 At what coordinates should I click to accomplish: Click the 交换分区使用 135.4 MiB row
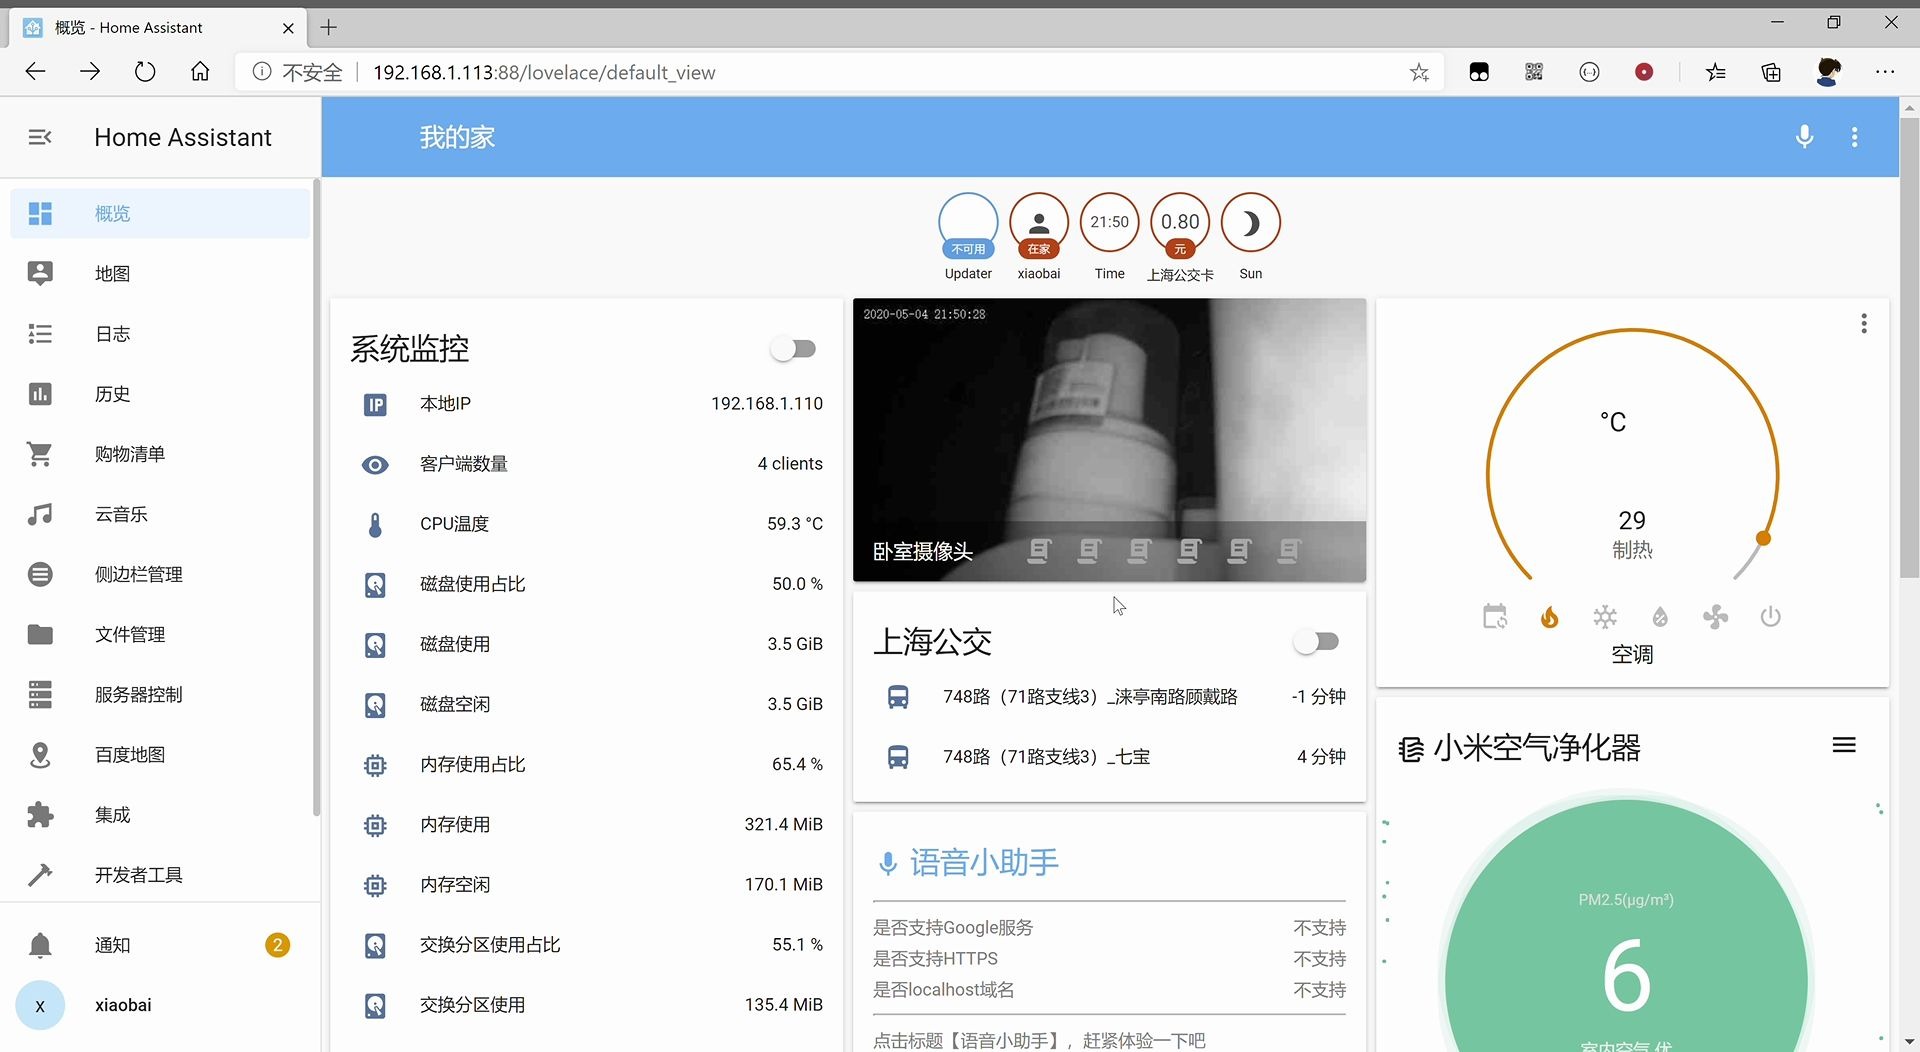pyautogui.click(x=587, y=1005)
